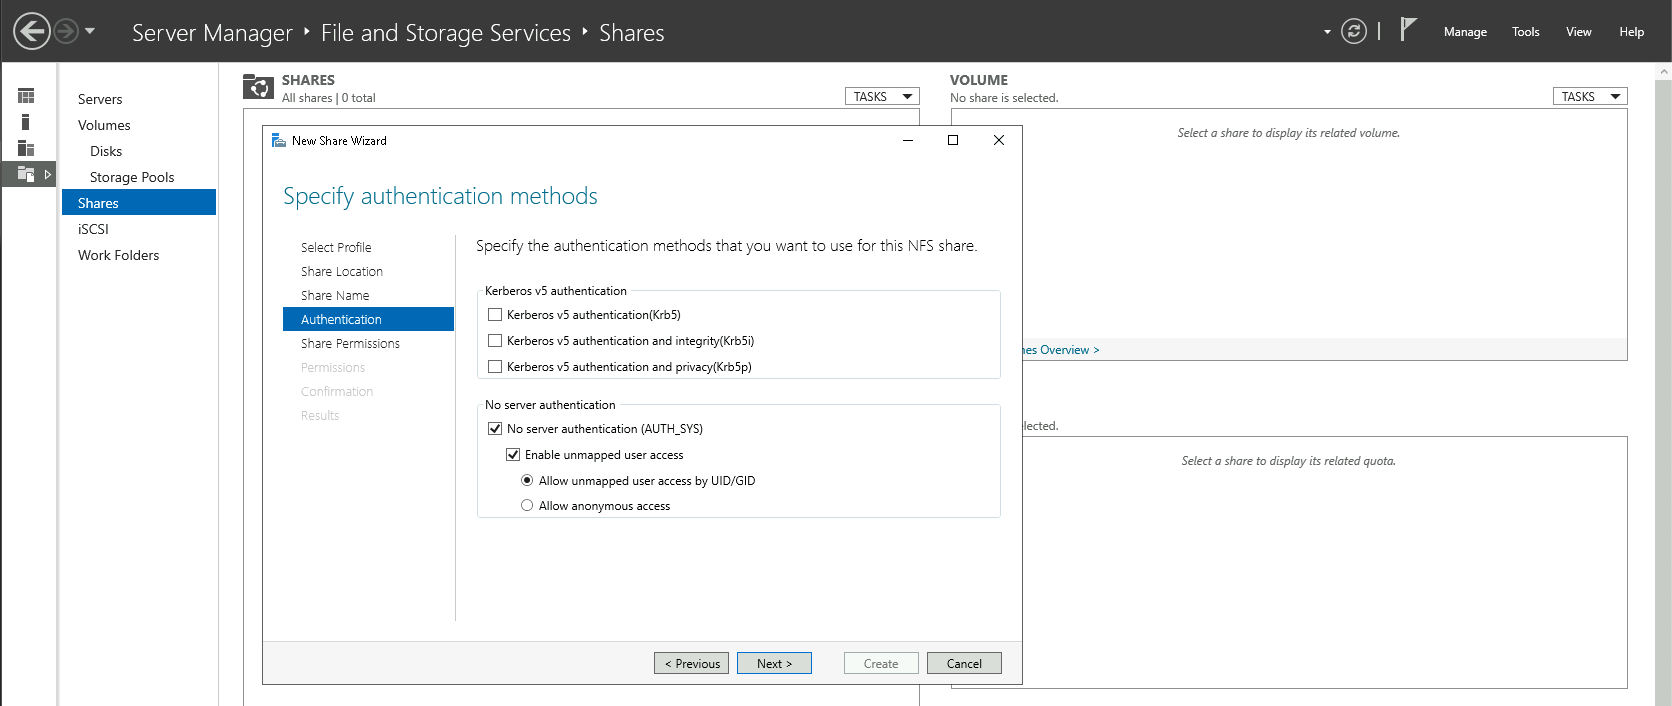Click File and Storage Services sidebar icon
The height and width of the screenshot is (706, 1672).
tap(26, 174)
